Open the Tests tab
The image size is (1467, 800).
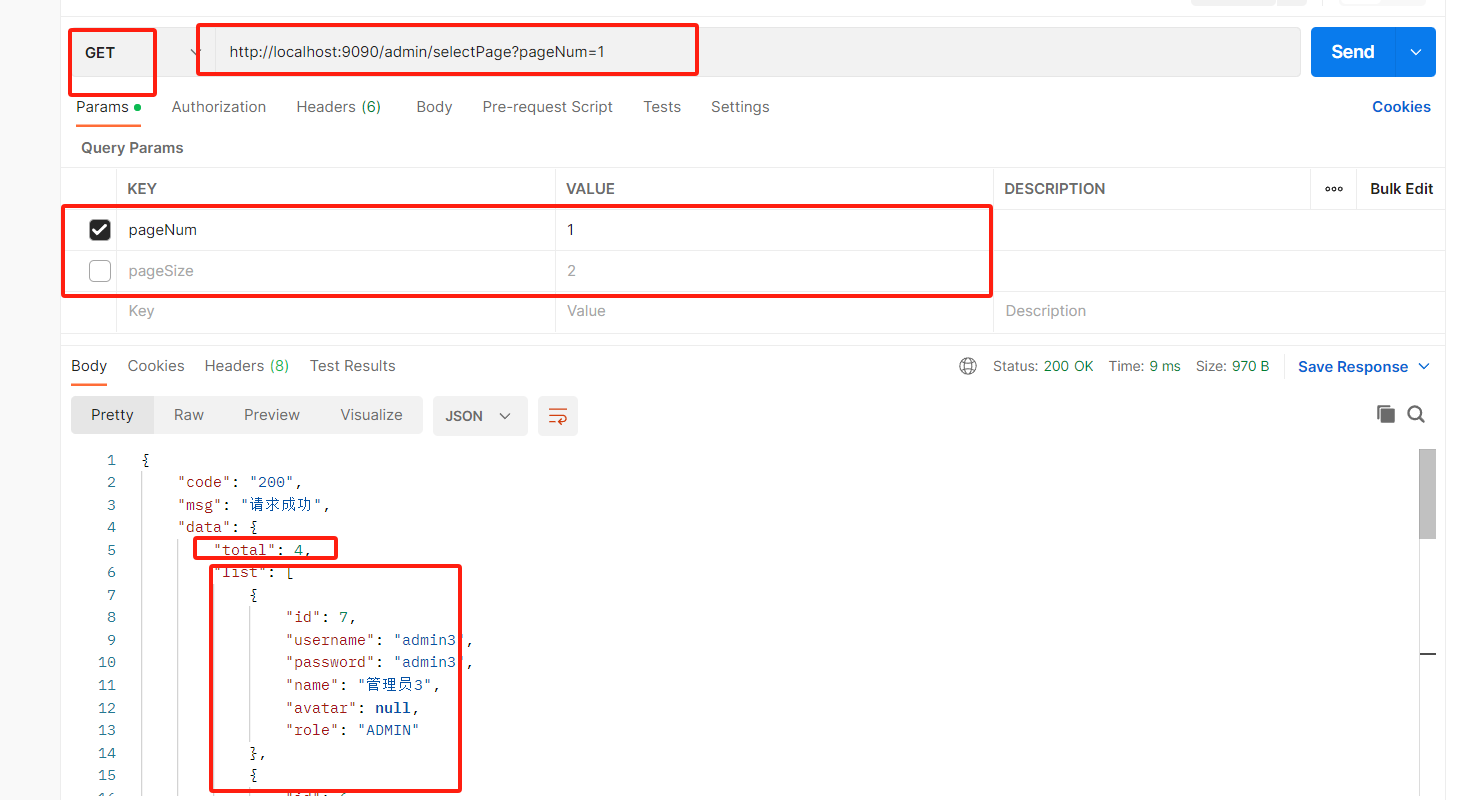662,107
